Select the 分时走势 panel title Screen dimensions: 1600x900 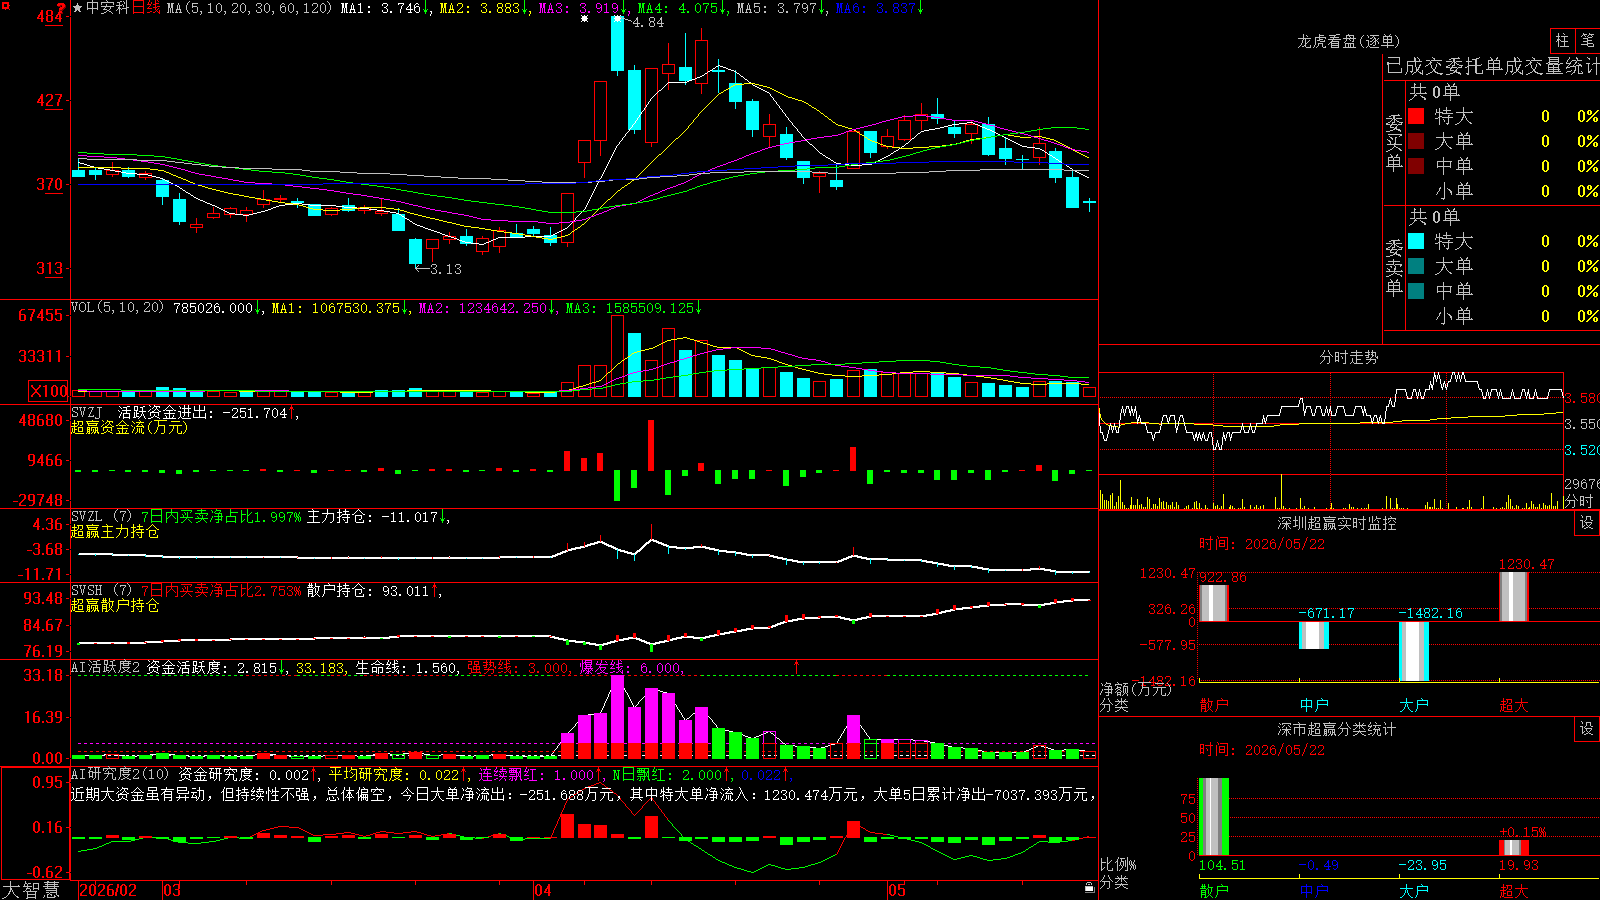point(1348,357)
